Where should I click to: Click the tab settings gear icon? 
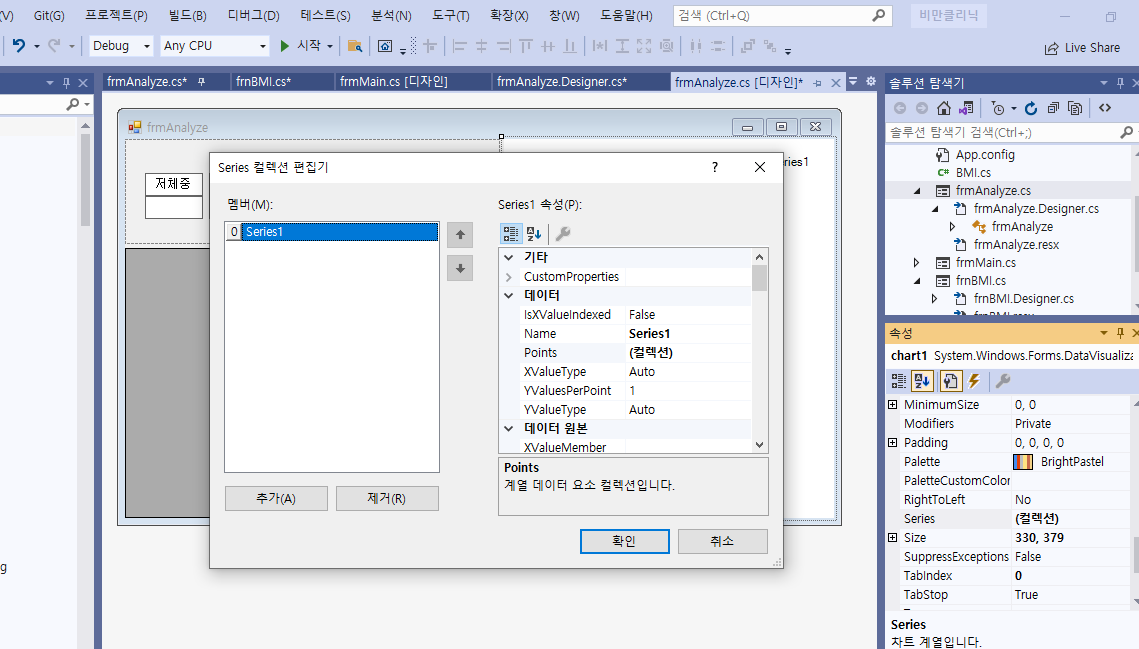tap(871, 81)
